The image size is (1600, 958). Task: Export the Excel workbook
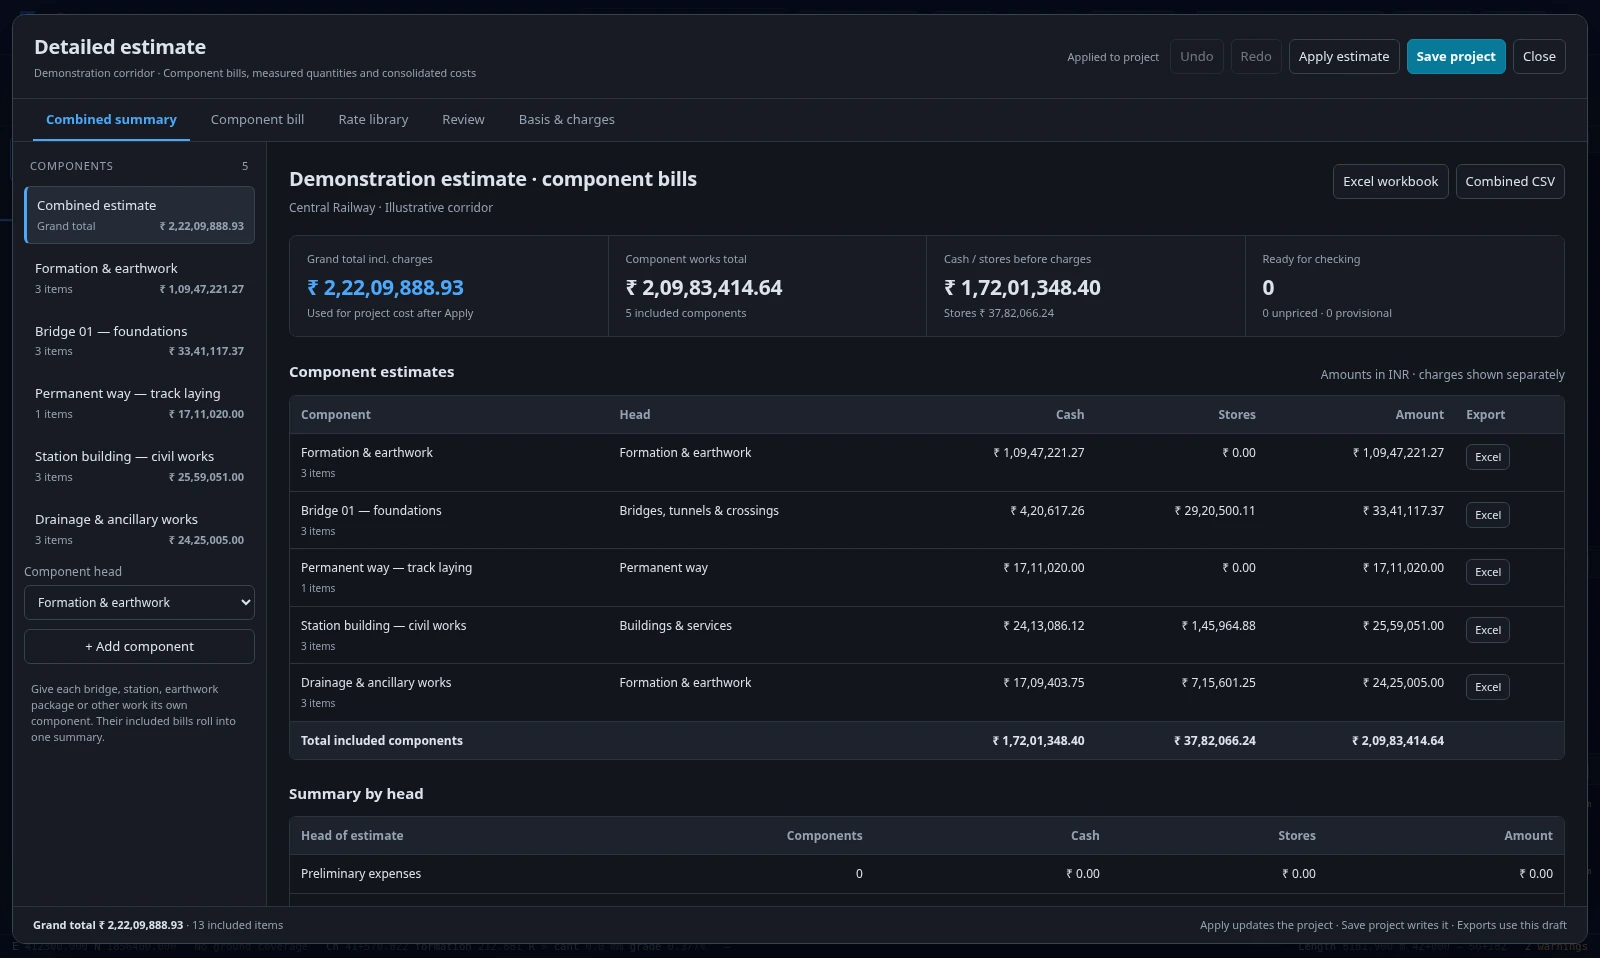[x=1390, y=181]
